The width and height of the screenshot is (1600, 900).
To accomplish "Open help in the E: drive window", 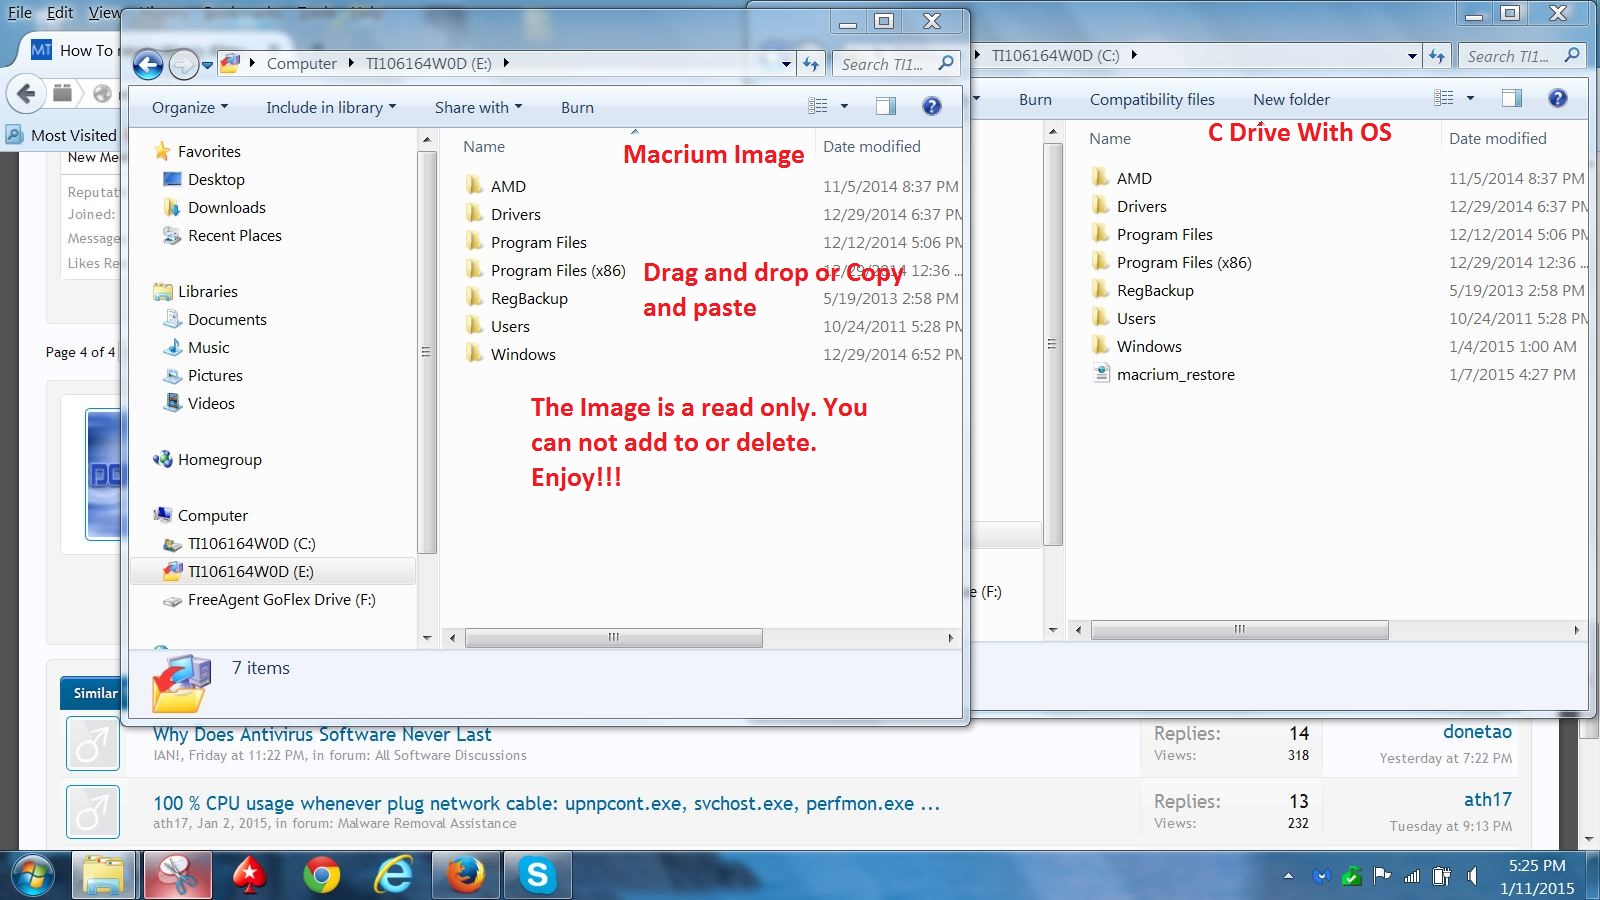I will coord(931,106).
